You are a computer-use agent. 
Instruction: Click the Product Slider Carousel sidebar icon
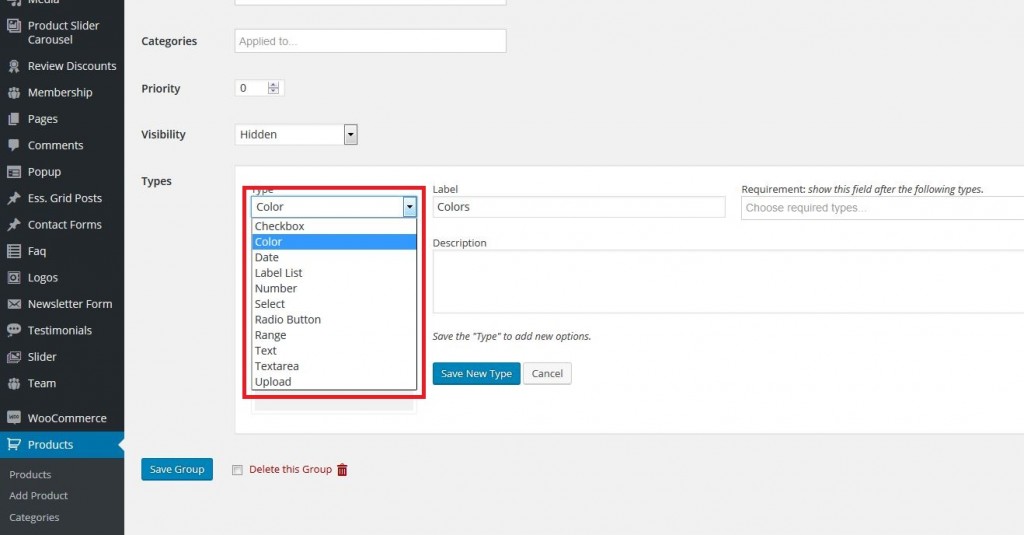14,26
